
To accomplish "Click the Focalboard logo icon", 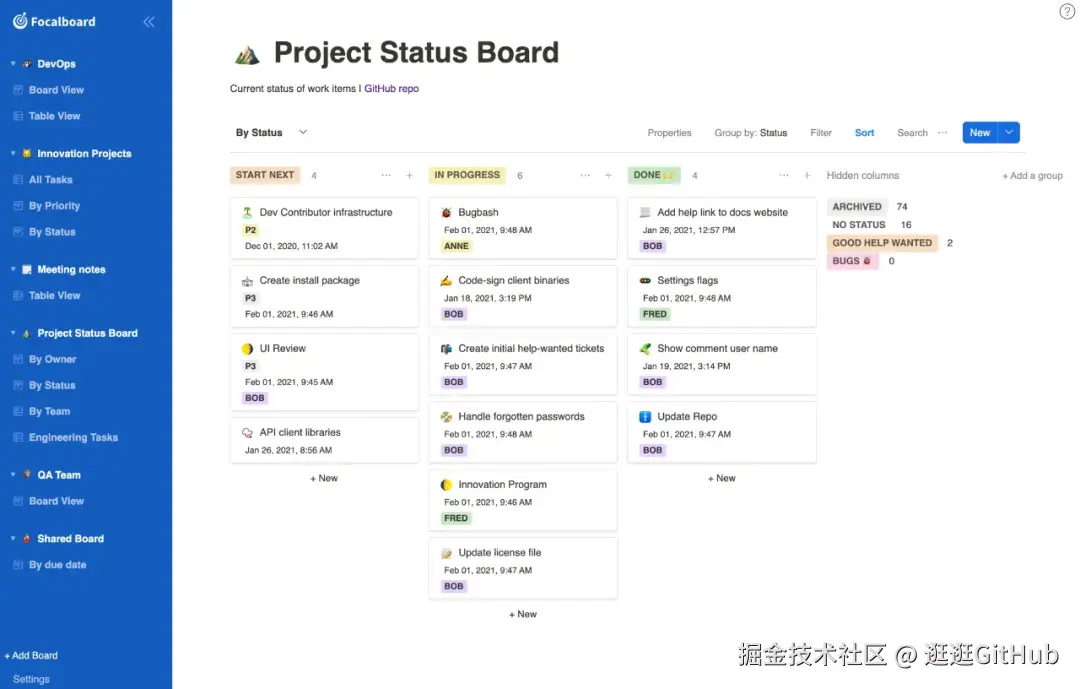I will point(20,21).
